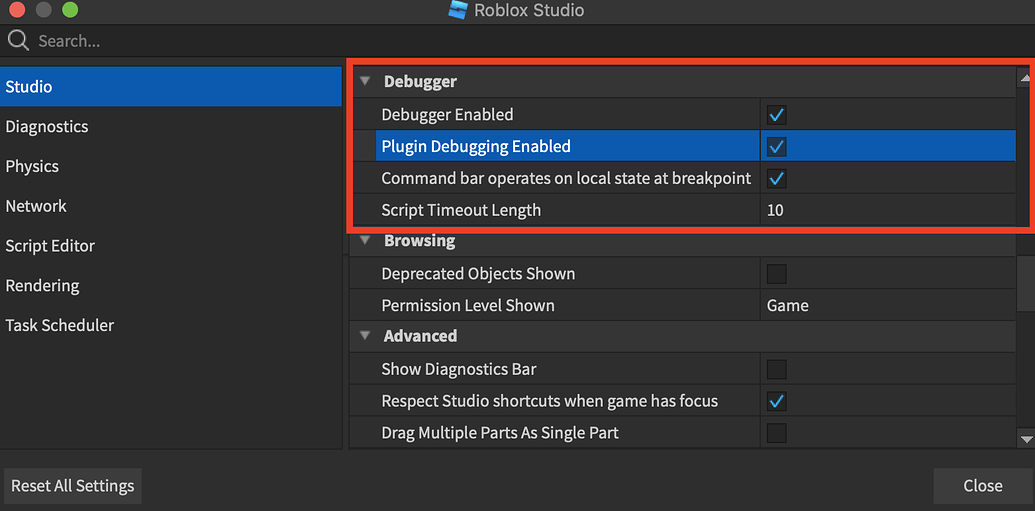Image resolution: width=1035 pixels, height=511 pixels.
Task: Click the green window zoom button
Action: (69, 9)
